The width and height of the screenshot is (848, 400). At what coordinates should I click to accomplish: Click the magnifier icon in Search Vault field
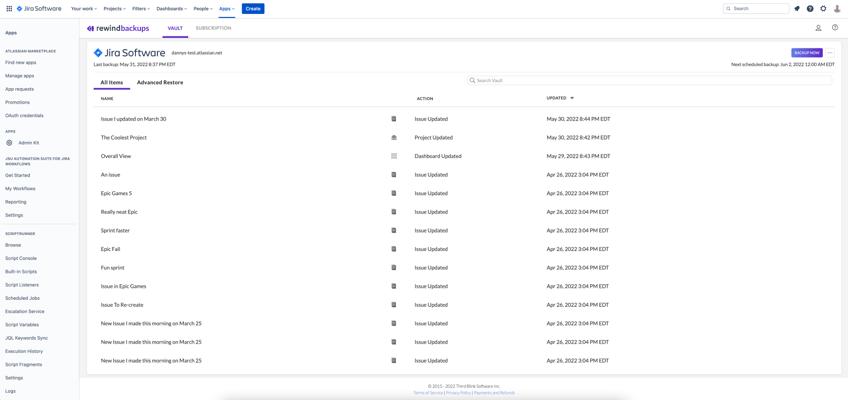[x=472, y=81]
